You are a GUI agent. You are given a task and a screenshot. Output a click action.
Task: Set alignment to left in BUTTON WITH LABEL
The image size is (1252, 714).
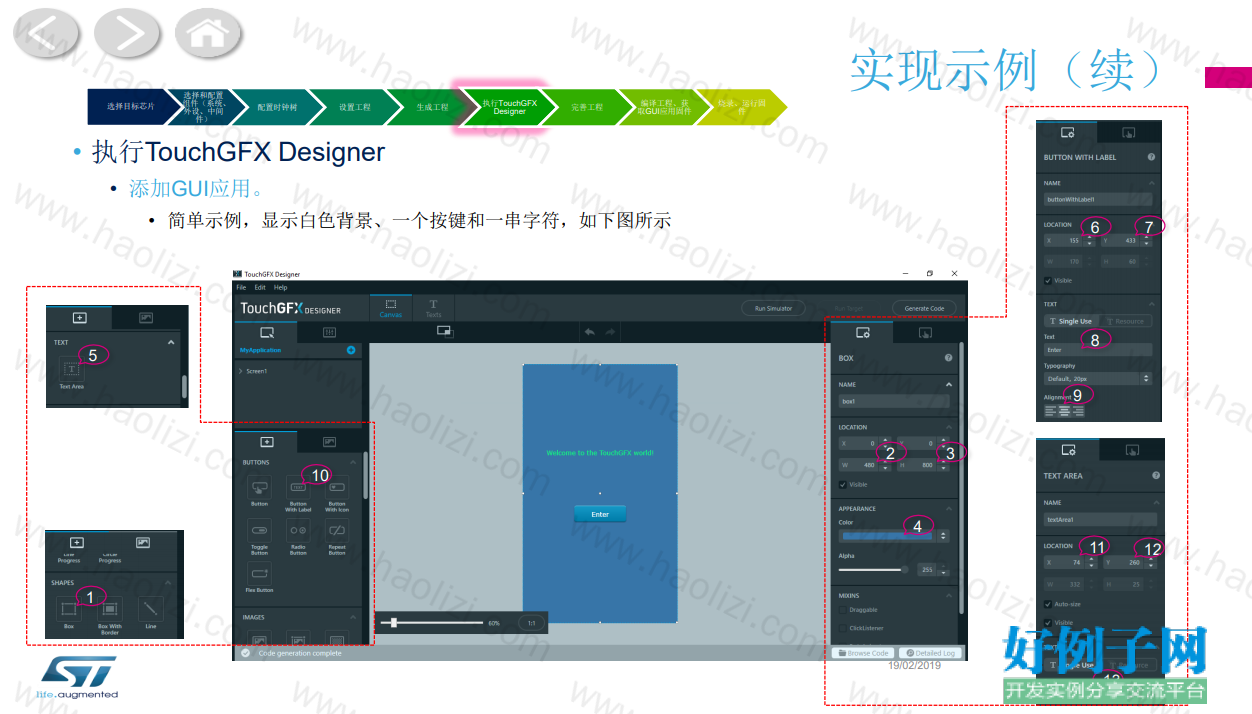tap(1050, 410)
